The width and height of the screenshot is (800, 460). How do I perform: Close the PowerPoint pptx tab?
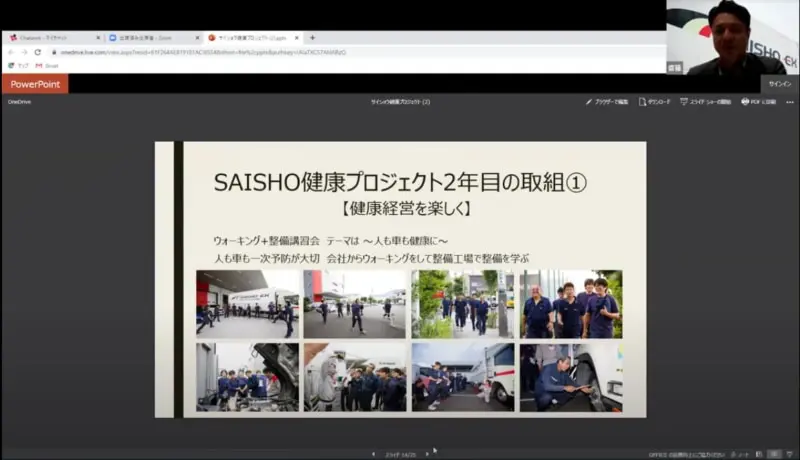coord(296,38)
